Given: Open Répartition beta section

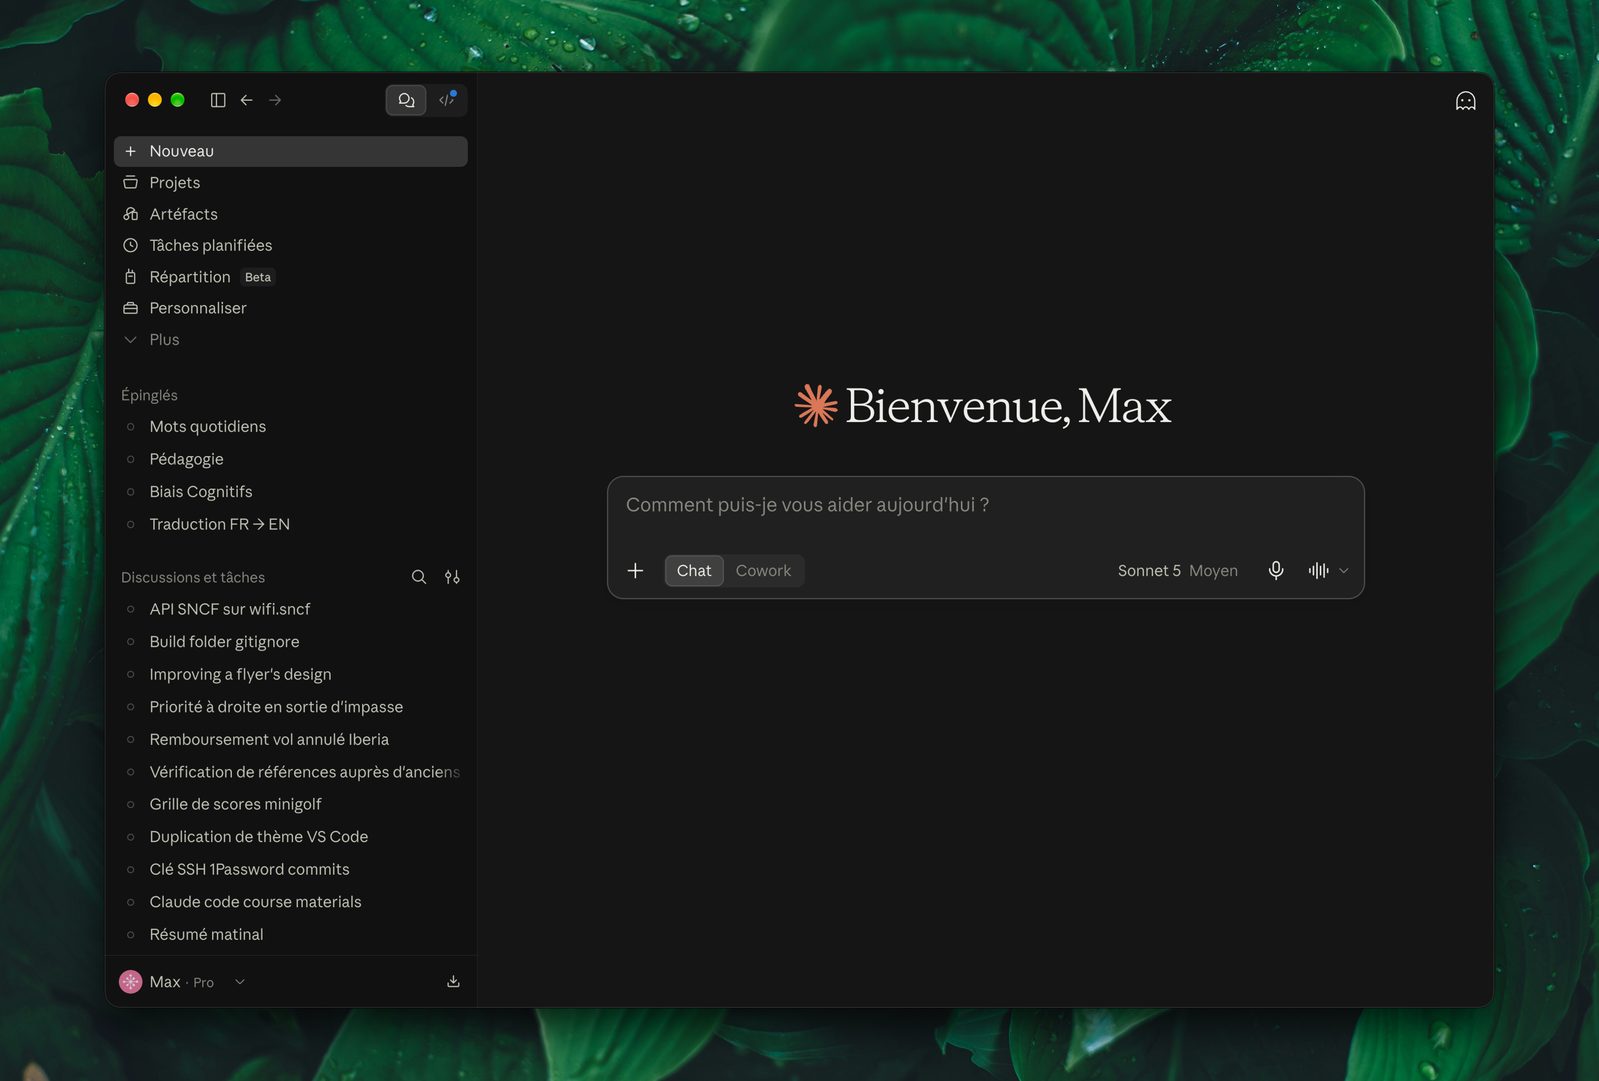Looking at the screenshot, I should point(291,277).
